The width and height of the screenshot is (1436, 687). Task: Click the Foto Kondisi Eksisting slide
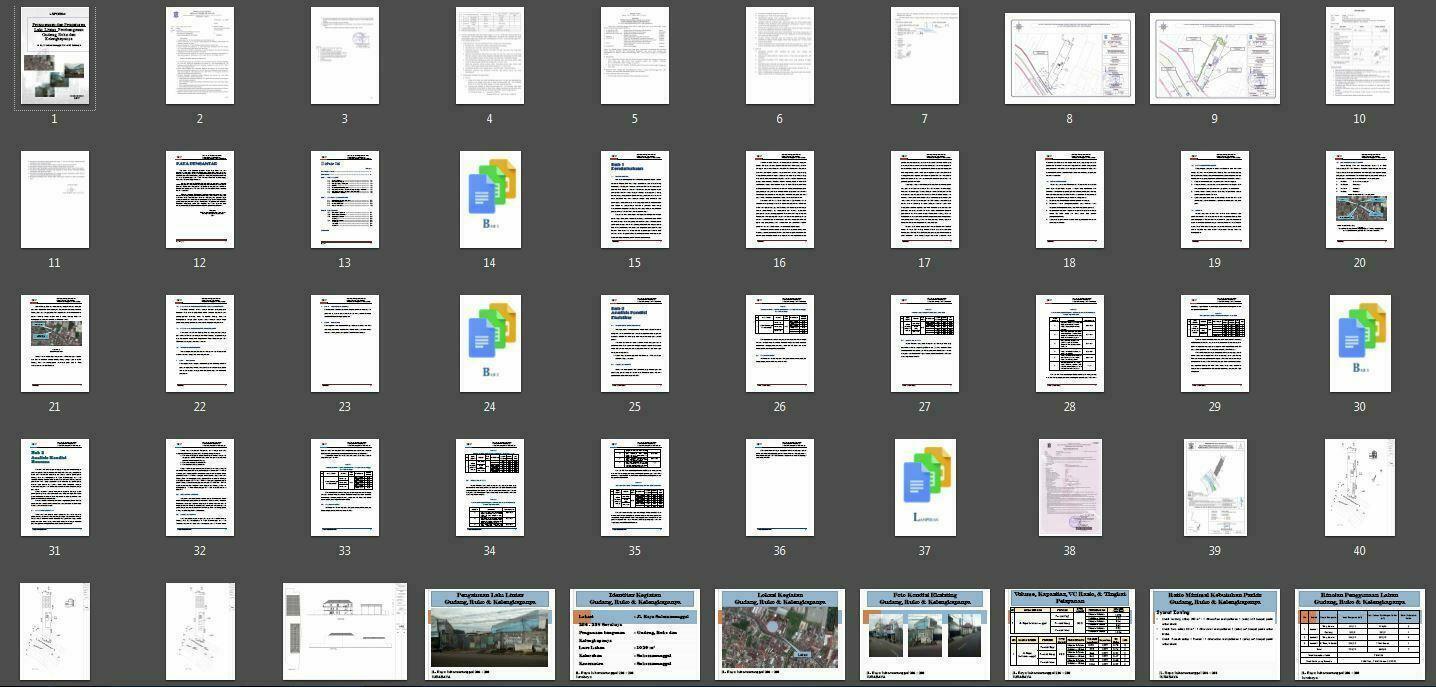(925, 634)
